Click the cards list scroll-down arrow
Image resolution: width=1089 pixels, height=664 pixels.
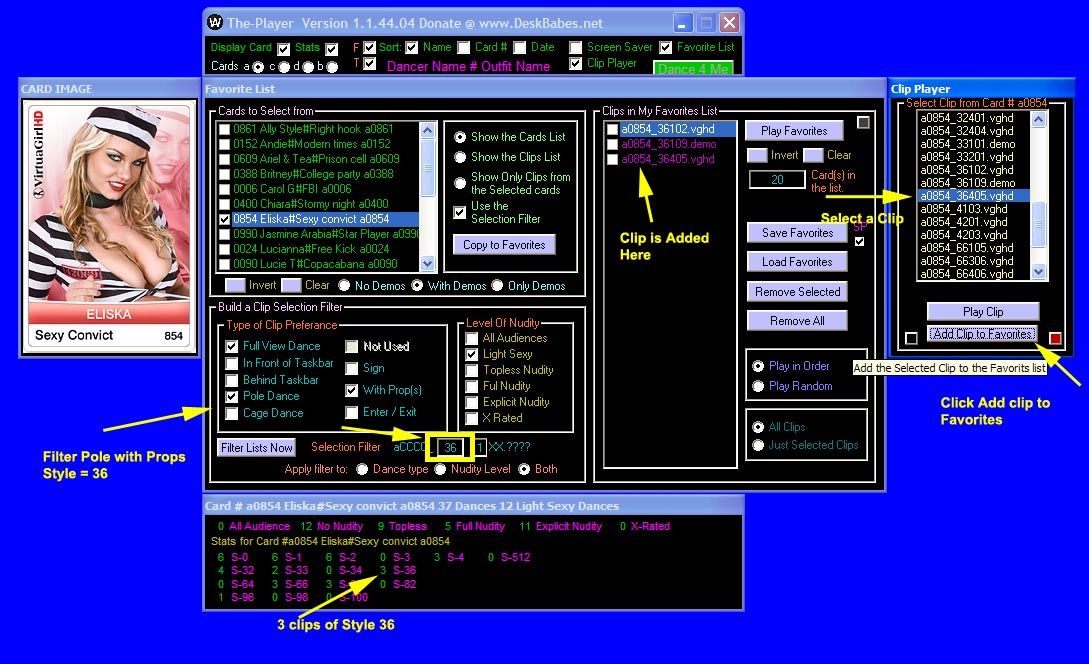point(427,264)
